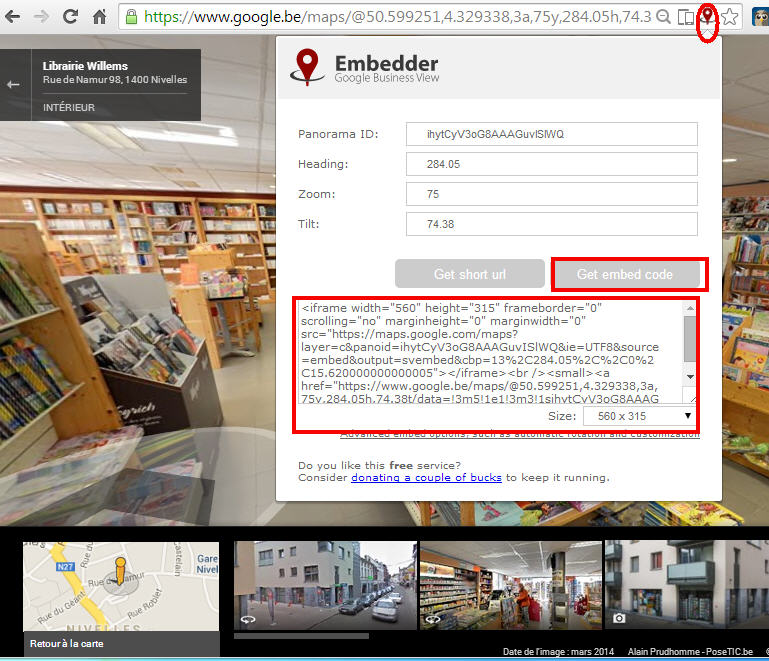
Task: Click INTÉRIEUR label in place card
Action: coord(69,107)
